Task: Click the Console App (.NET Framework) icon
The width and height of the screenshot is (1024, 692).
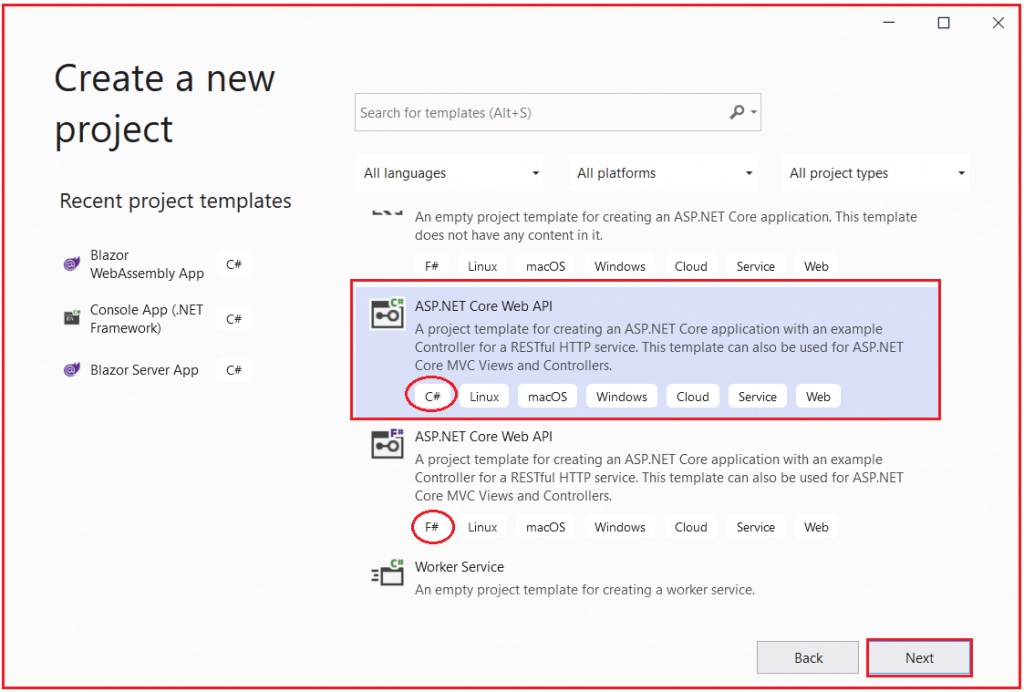Action: click(x=71, y=318)
